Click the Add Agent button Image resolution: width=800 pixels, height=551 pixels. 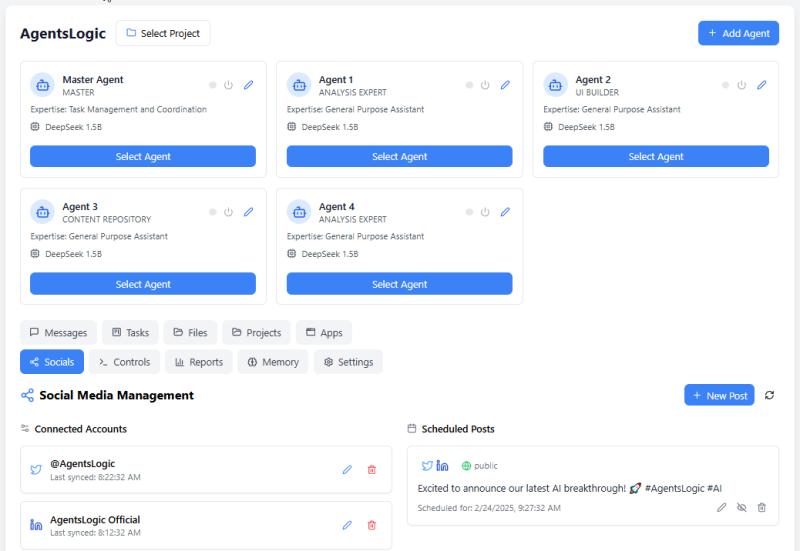(738, 33)
